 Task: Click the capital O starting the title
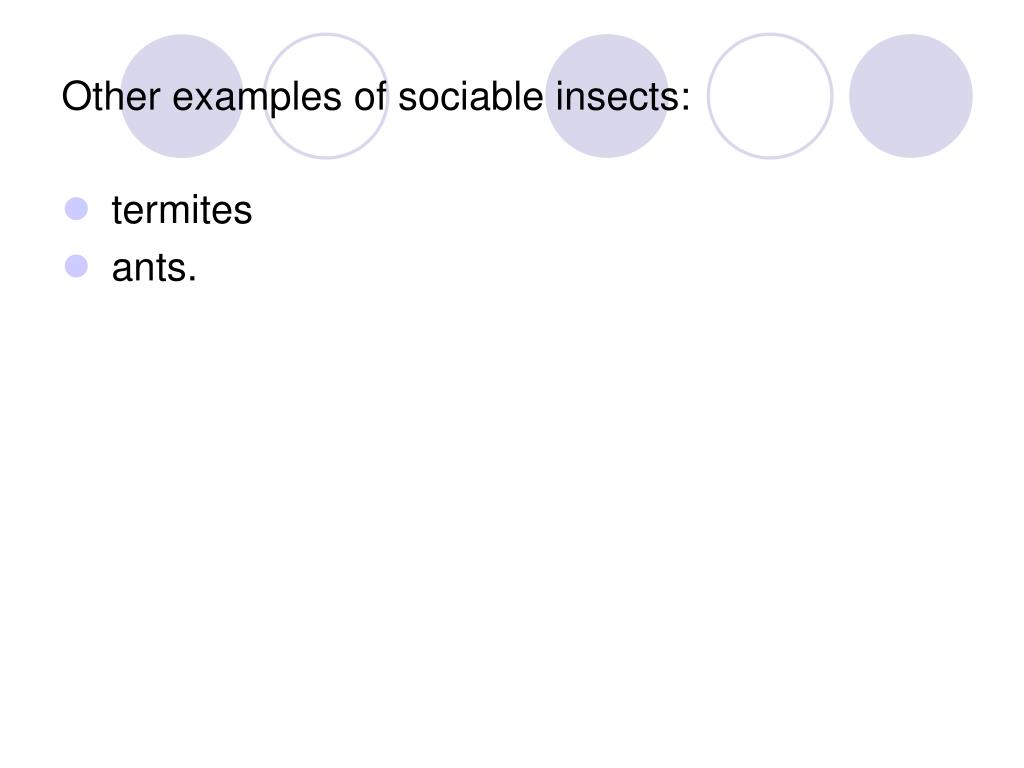(x=76, y=97)
